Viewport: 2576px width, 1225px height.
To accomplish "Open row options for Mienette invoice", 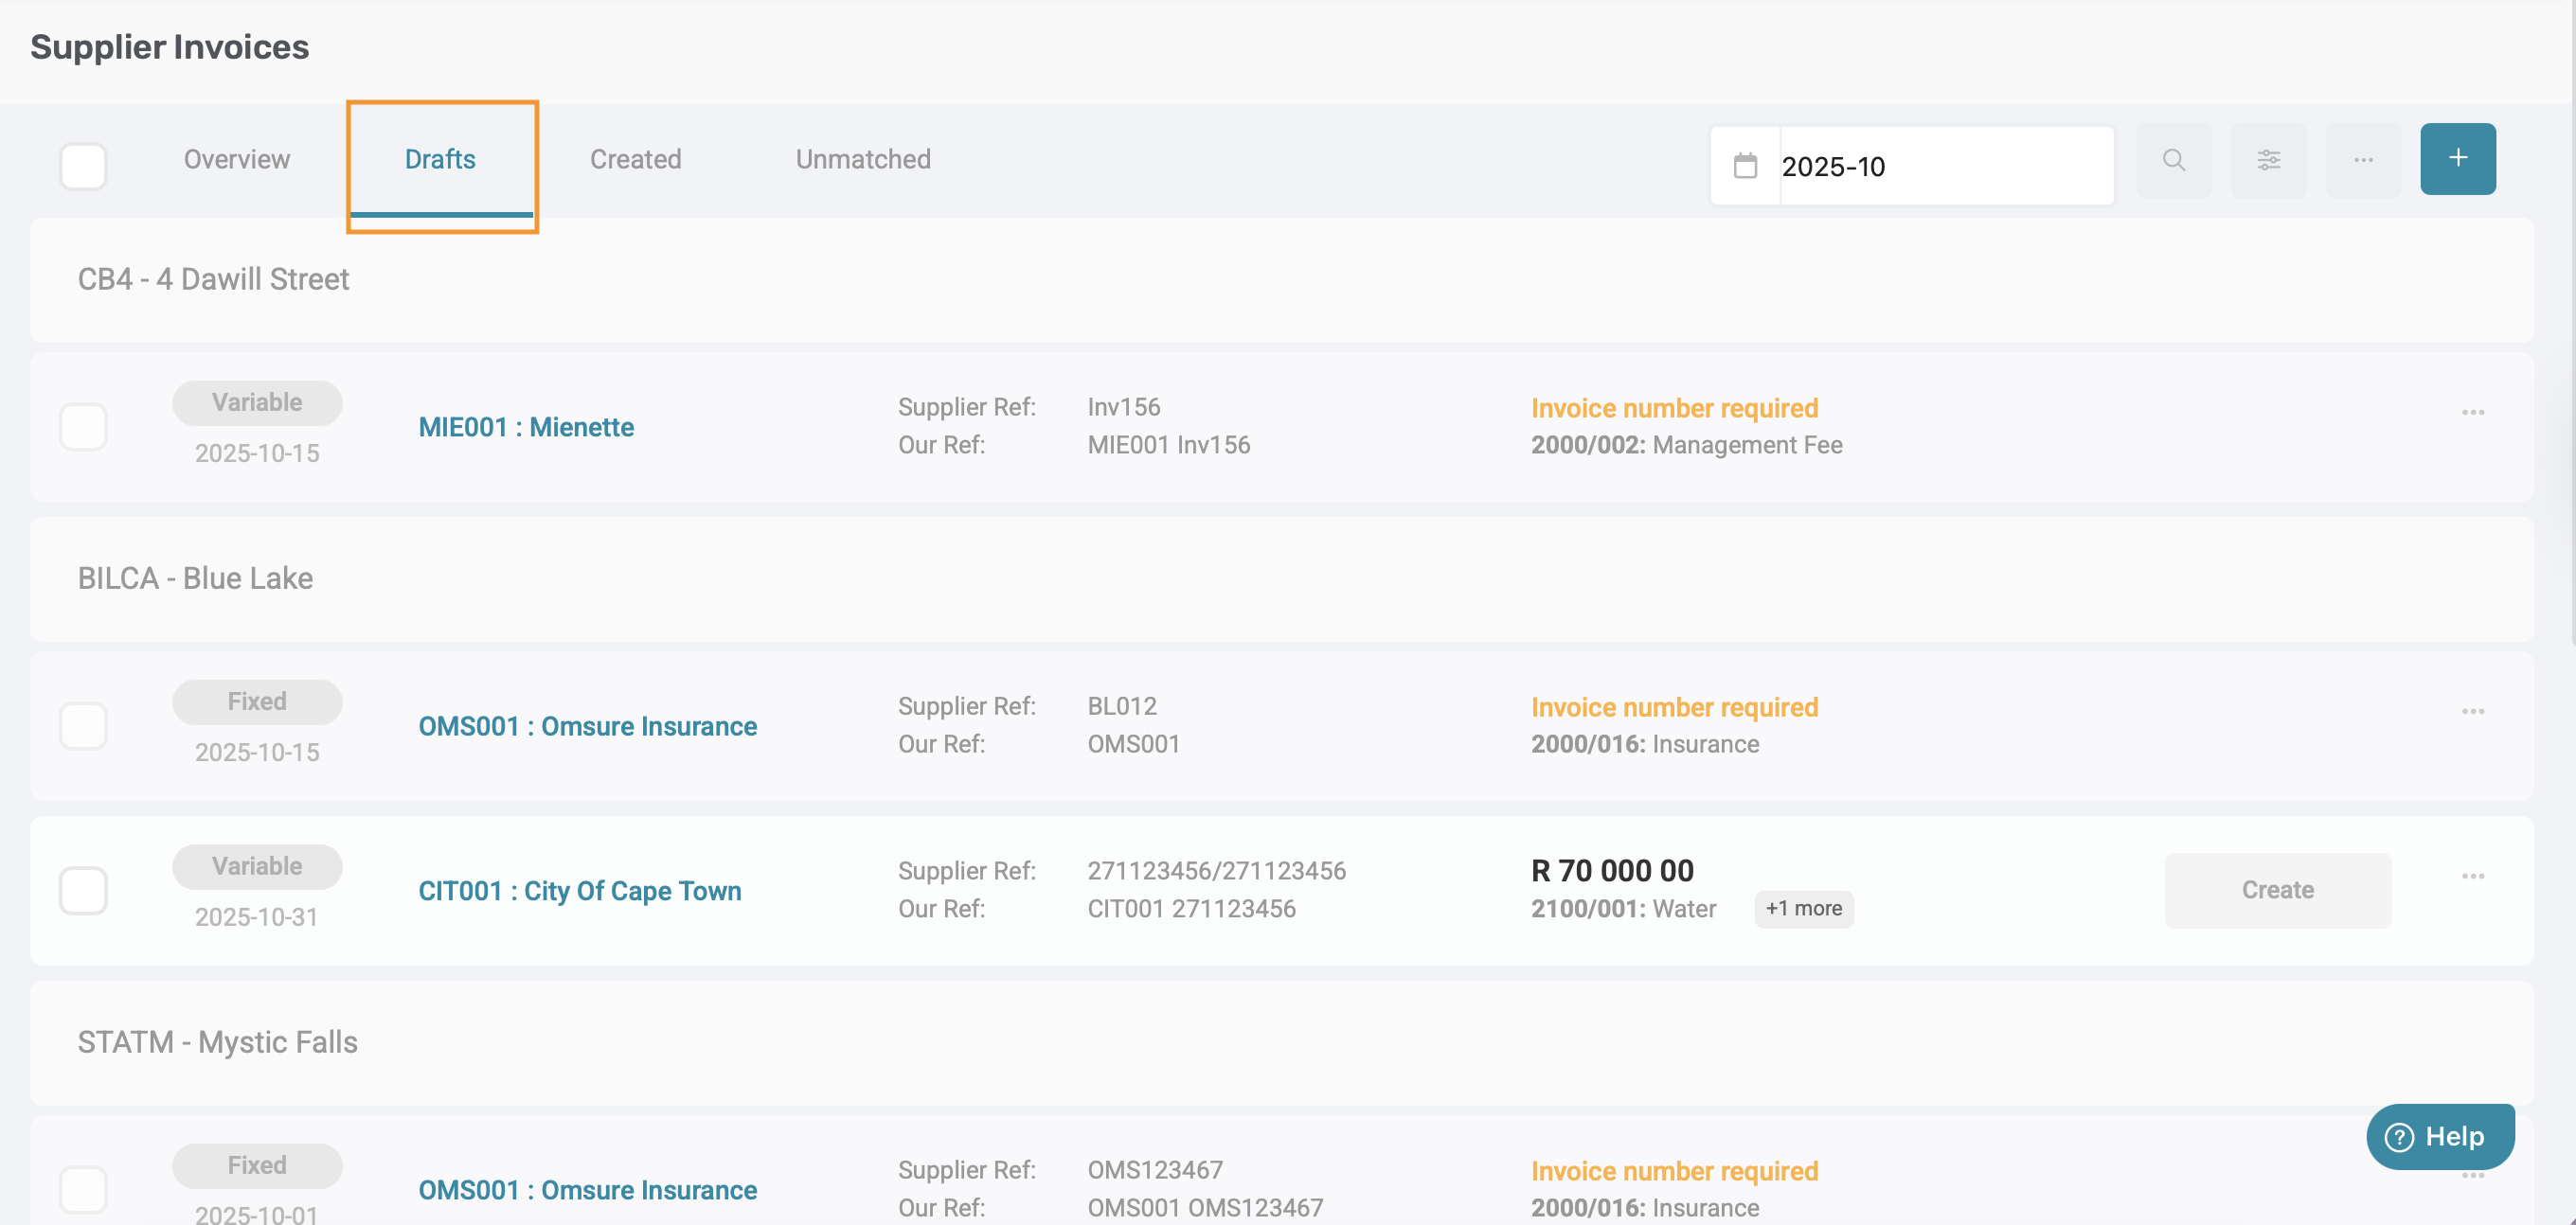I will click(2472, 413).
